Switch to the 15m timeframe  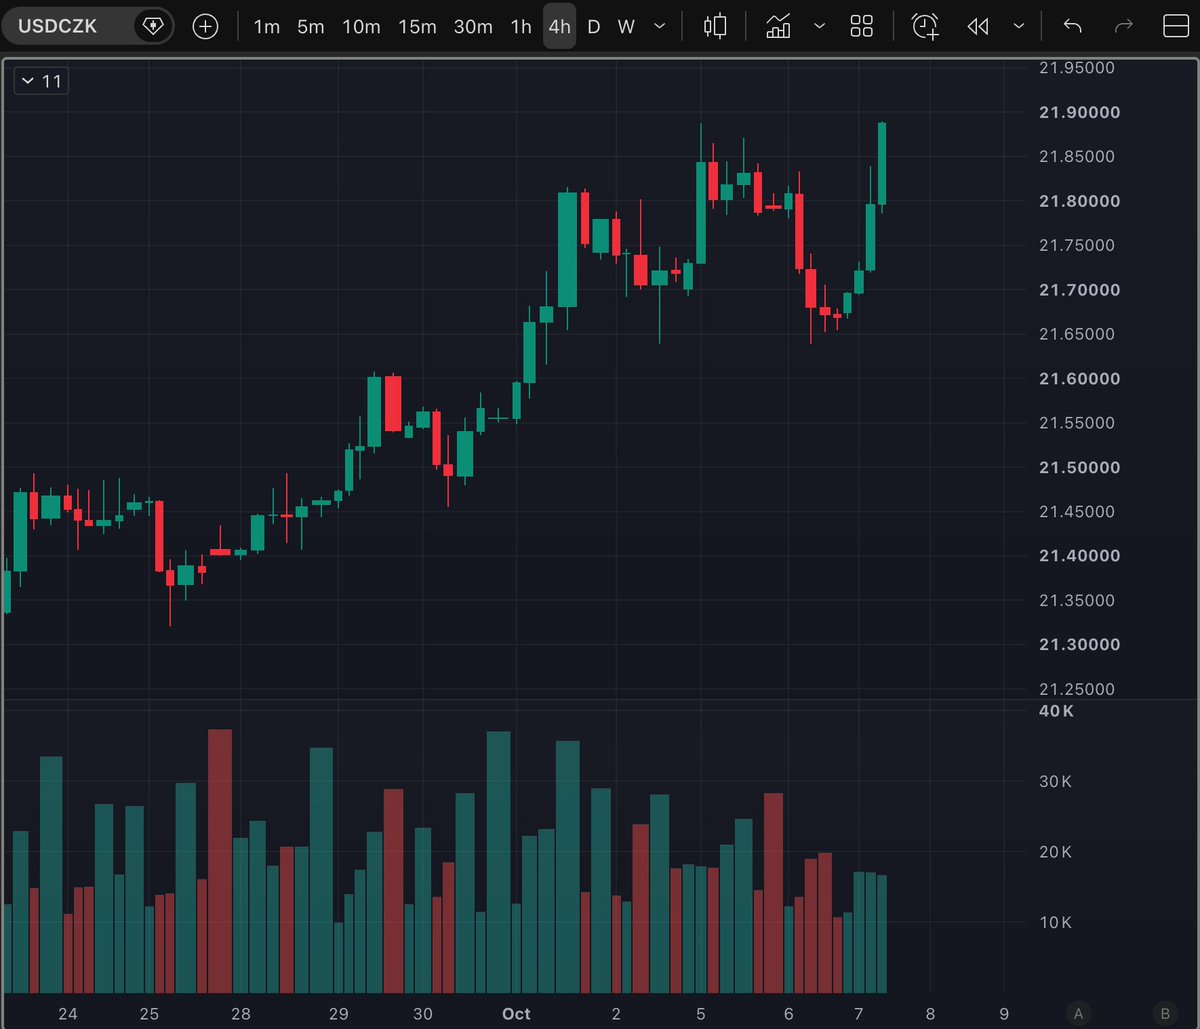pos(417,27)
